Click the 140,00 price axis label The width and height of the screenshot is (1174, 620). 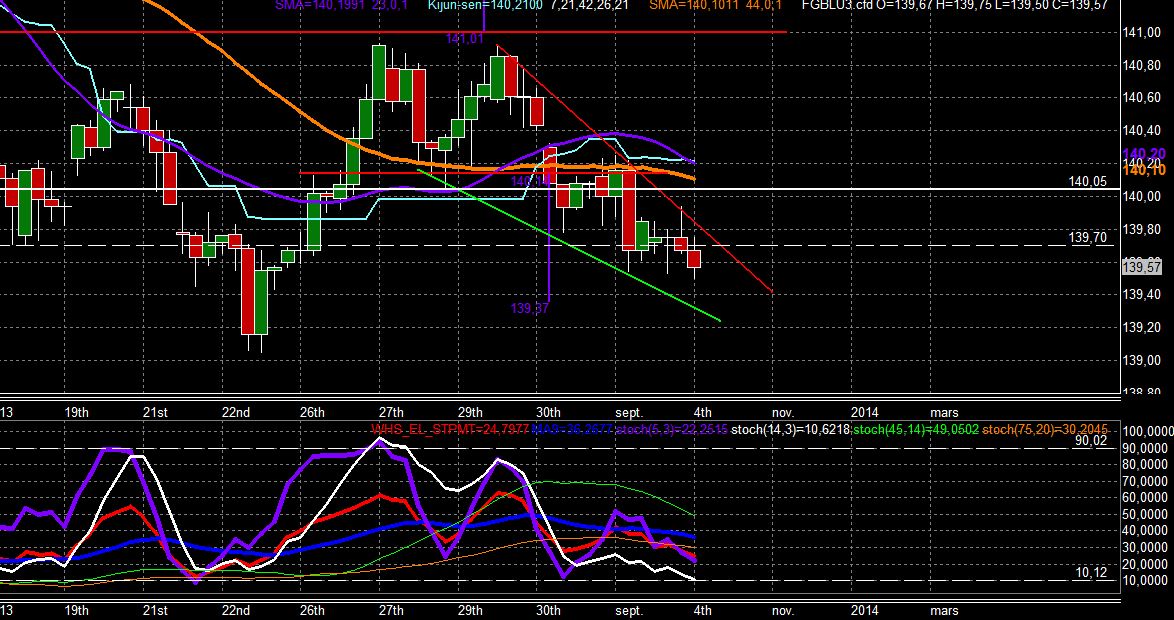pos(1143,196)
